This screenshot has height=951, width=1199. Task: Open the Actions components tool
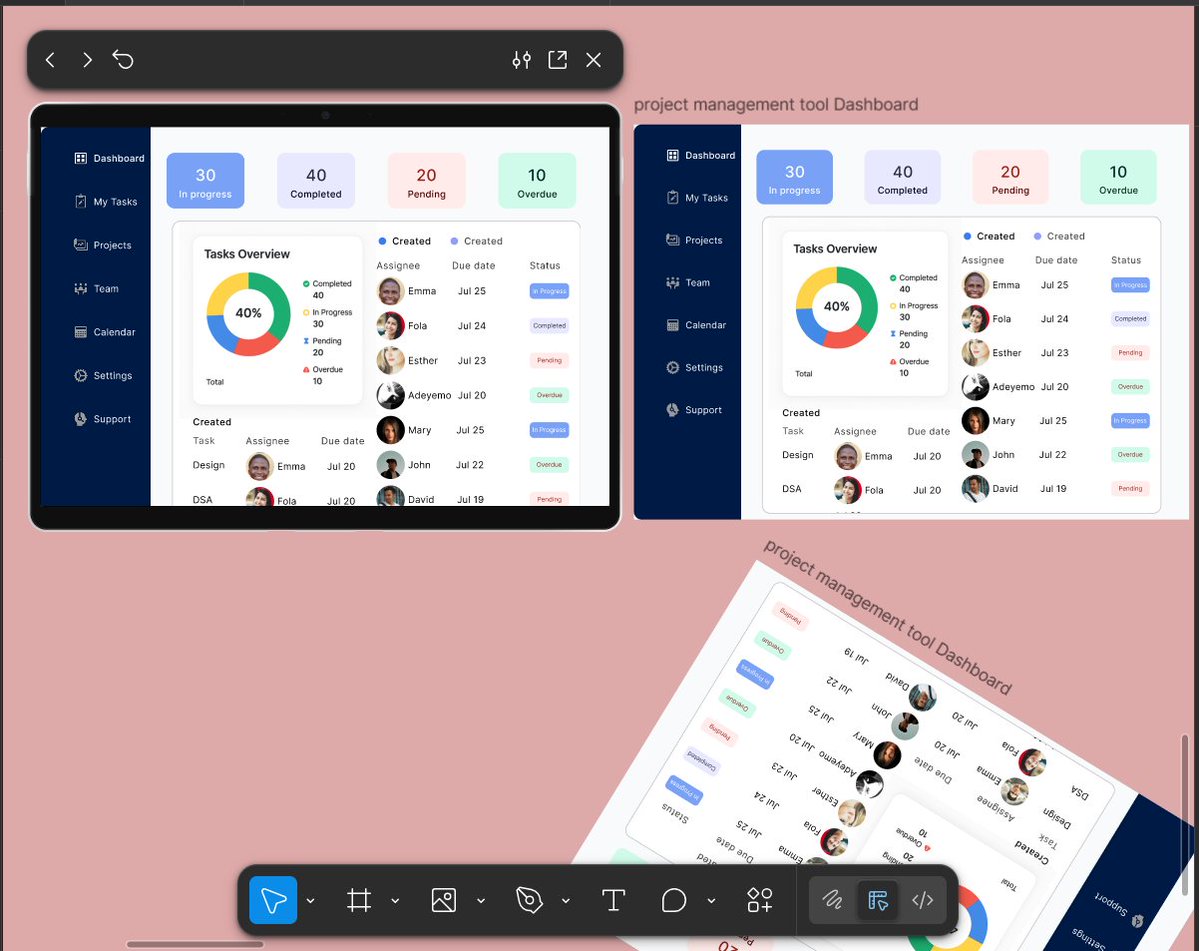pyautogui.click(x=759, y=900)
